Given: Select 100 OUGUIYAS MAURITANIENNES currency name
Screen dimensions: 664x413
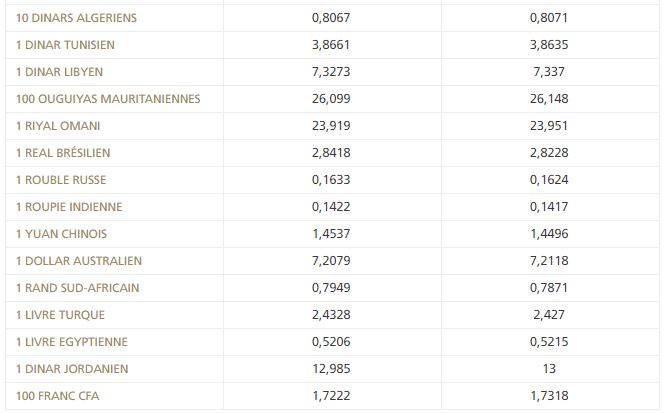Looking at the screenshot, I should coord(108,99).
